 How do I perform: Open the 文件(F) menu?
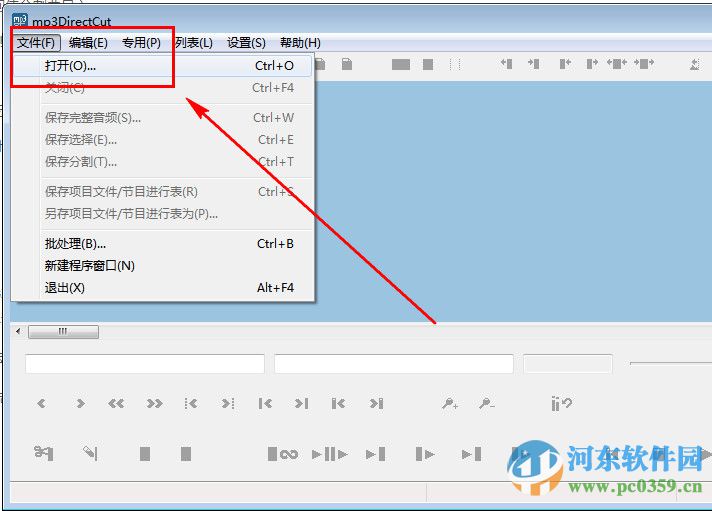tap(36, 43)
